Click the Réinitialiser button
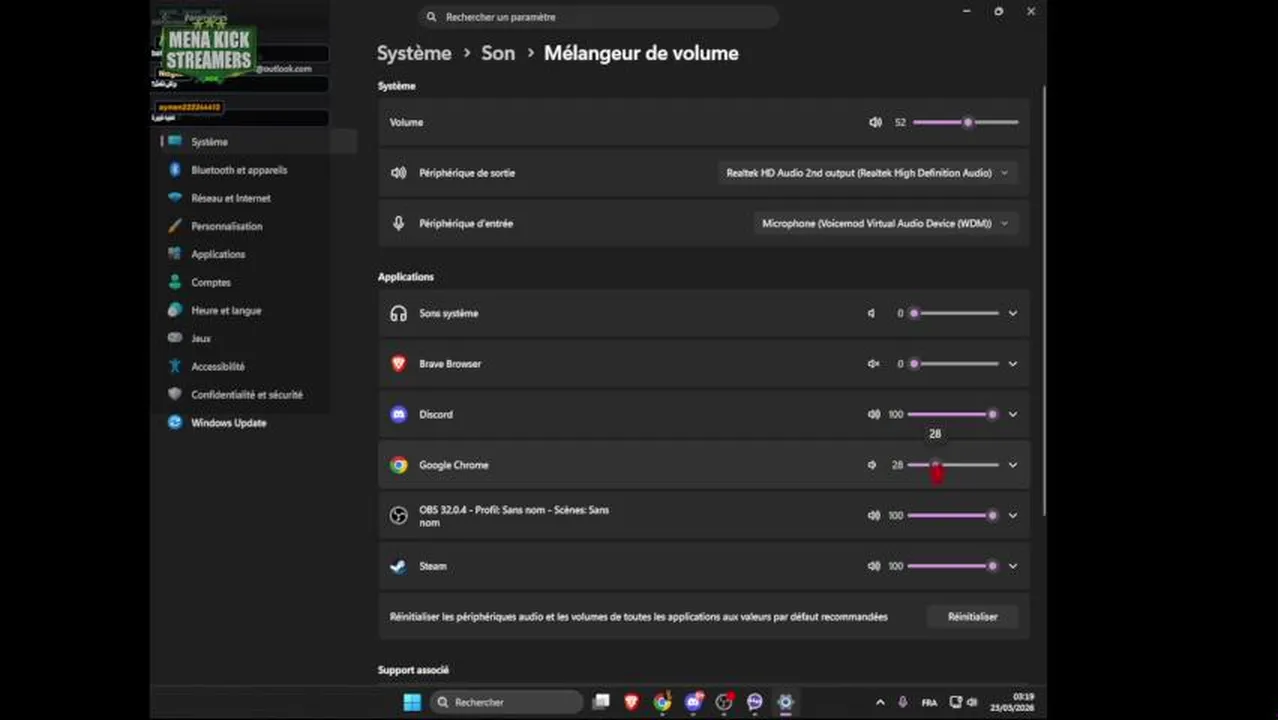 (x=972, y=617)
